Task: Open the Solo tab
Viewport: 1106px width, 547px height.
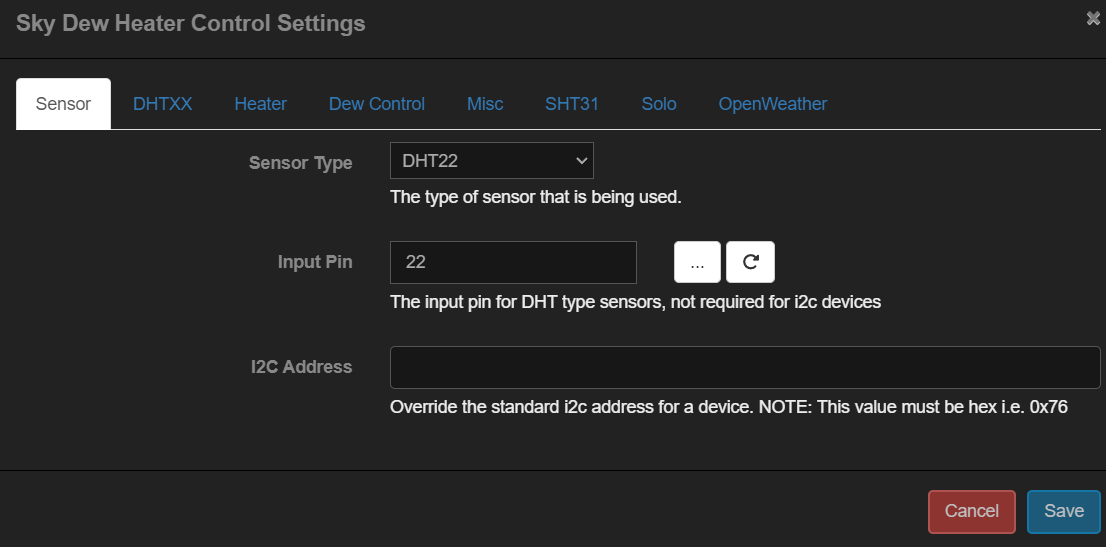Action: 659,104
